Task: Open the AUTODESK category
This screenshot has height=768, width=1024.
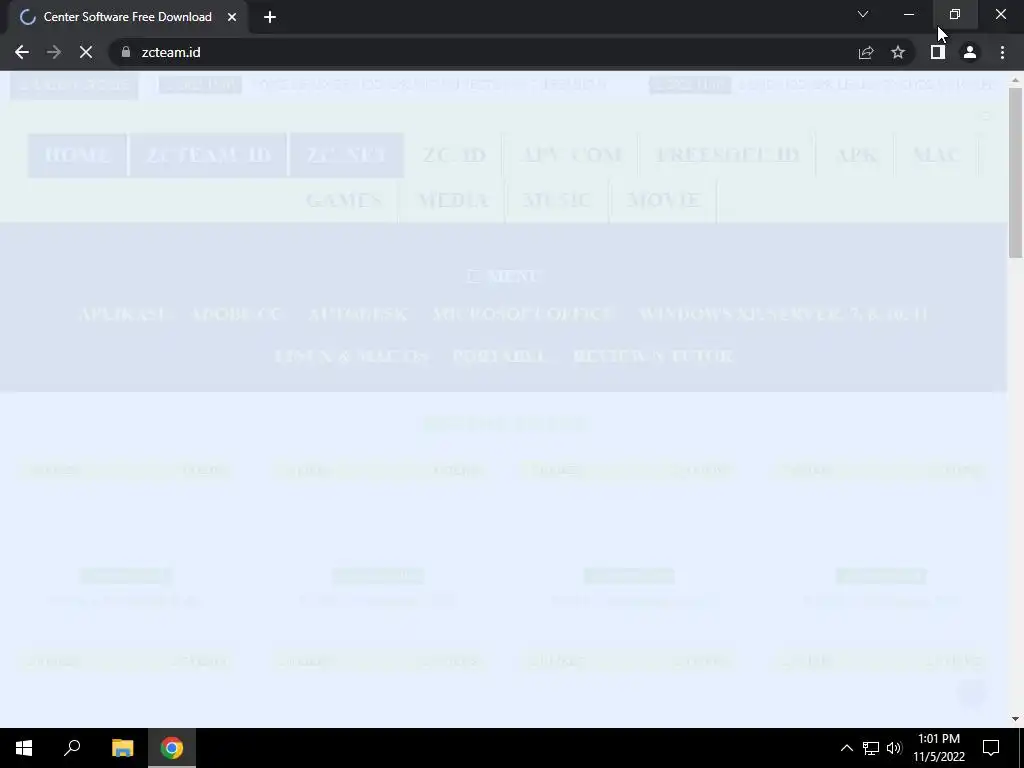Action: coord(359,314)
